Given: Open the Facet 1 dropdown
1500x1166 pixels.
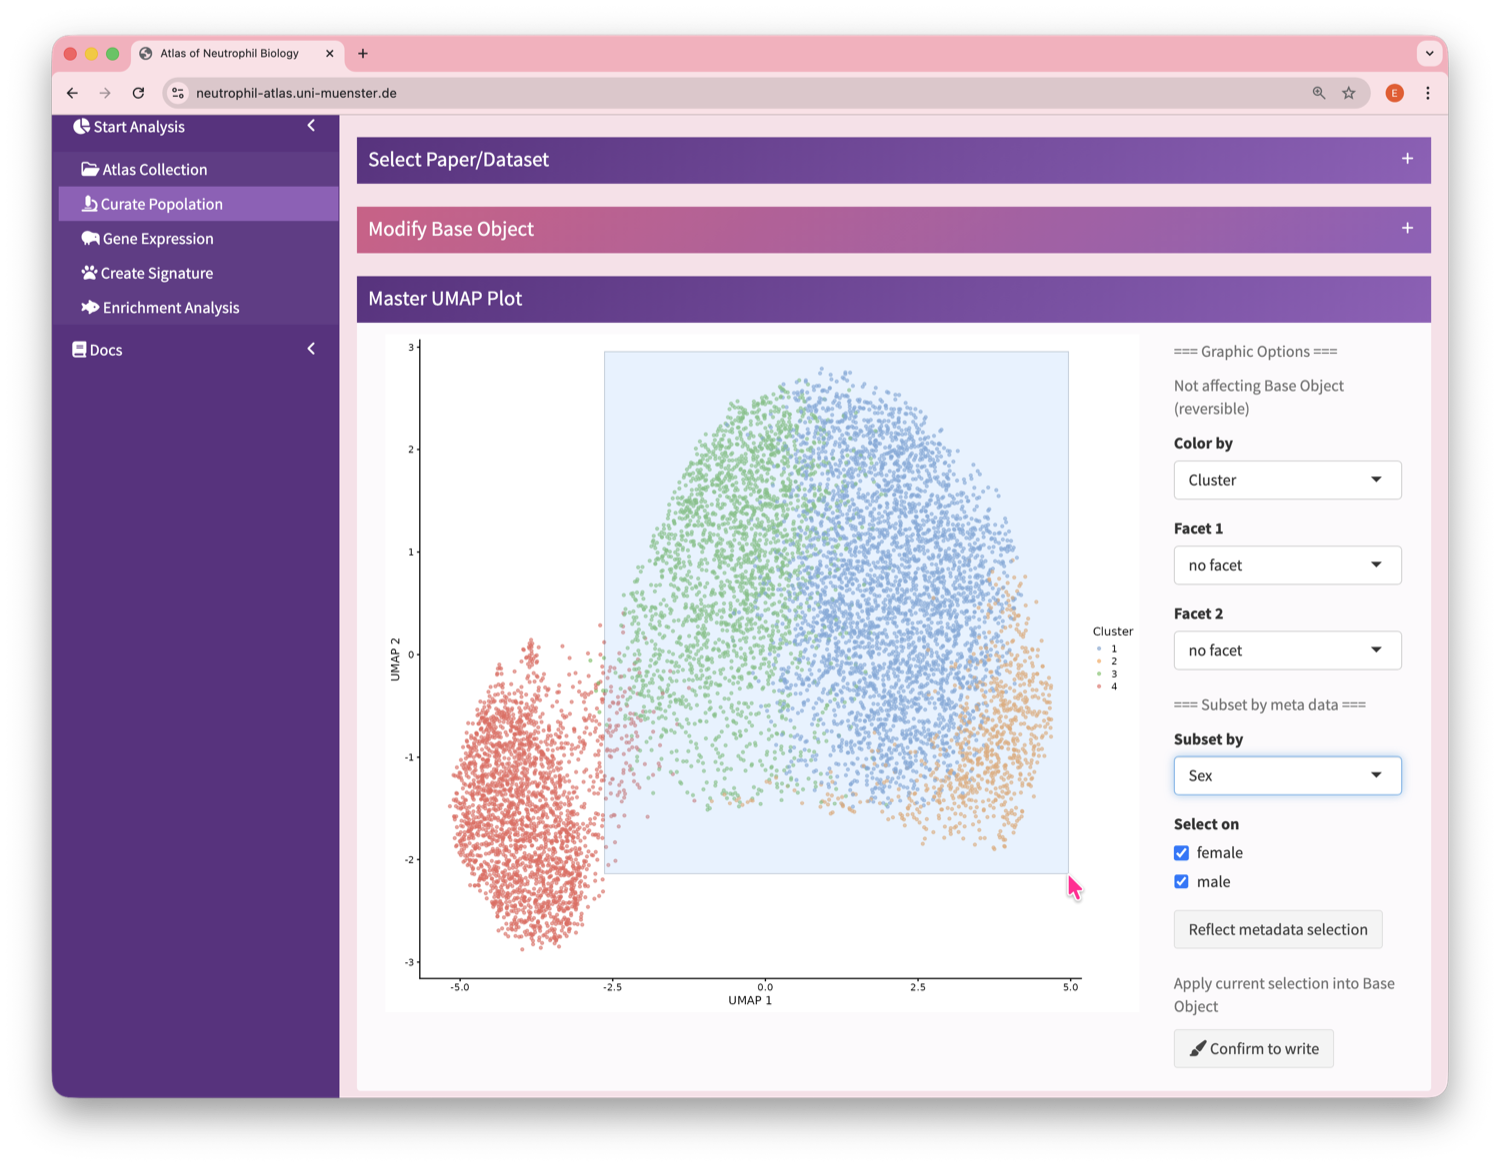Looking at the screenshot, I should [1286, 565].
